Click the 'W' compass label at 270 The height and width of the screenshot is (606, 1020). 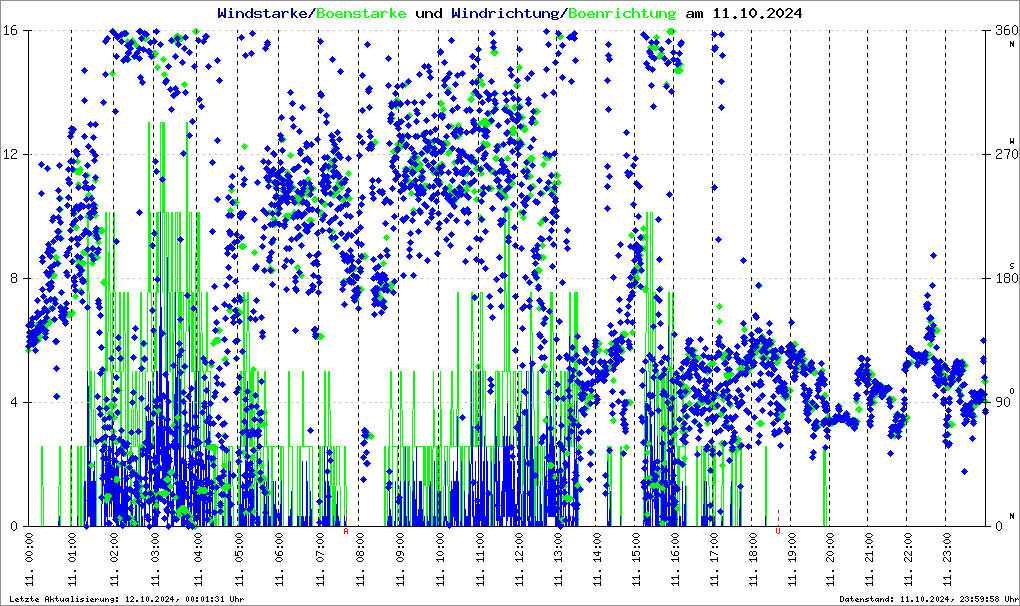point(1012,141)
